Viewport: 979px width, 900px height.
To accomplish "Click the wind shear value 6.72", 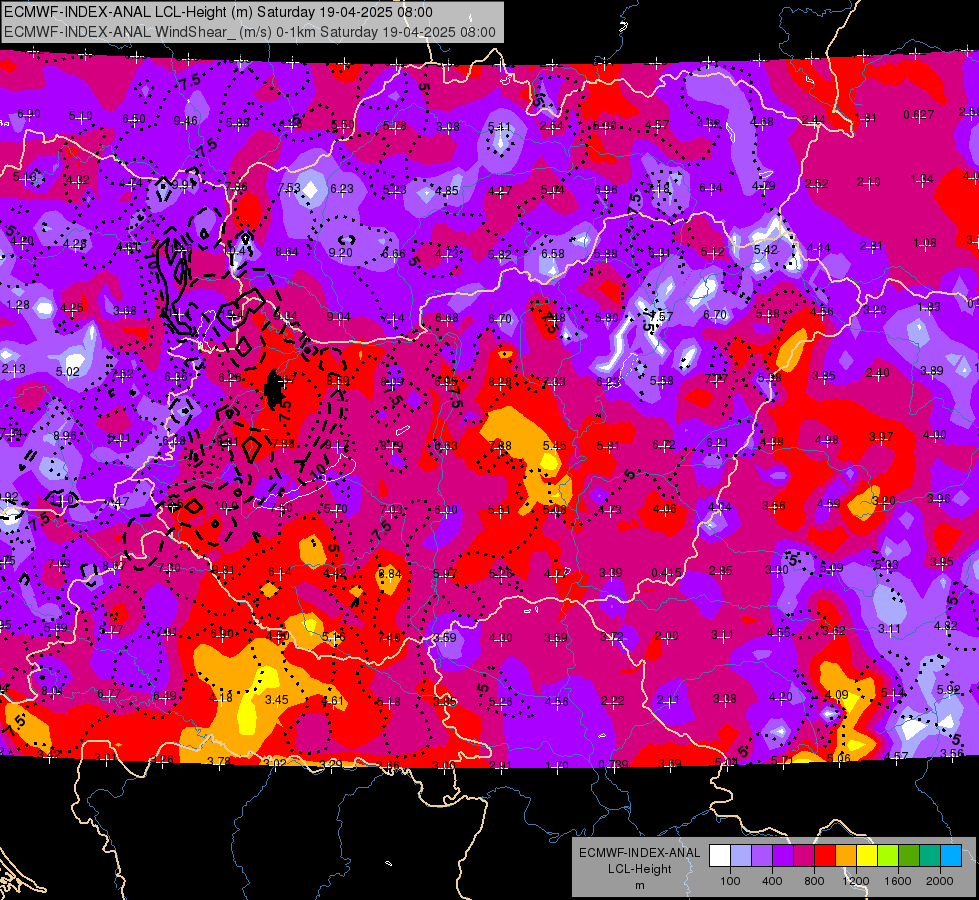I will pos(664,445).
